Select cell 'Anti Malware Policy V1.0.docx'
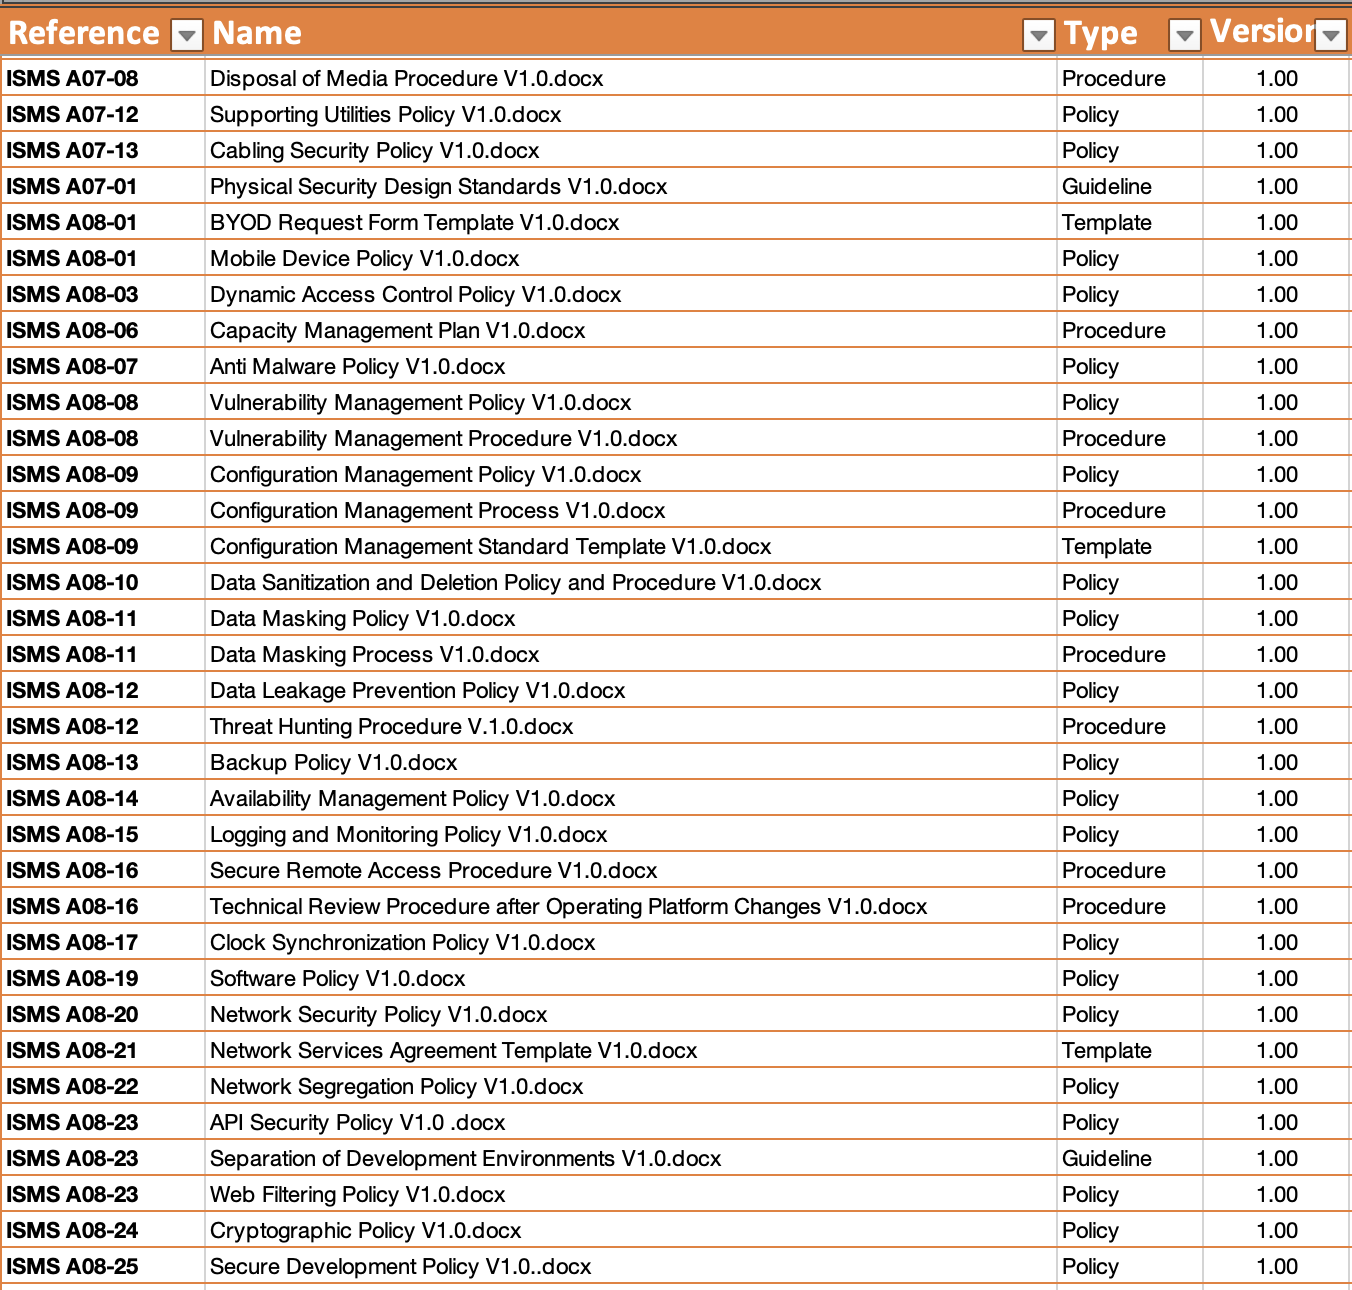 click(x=631, y=366)
